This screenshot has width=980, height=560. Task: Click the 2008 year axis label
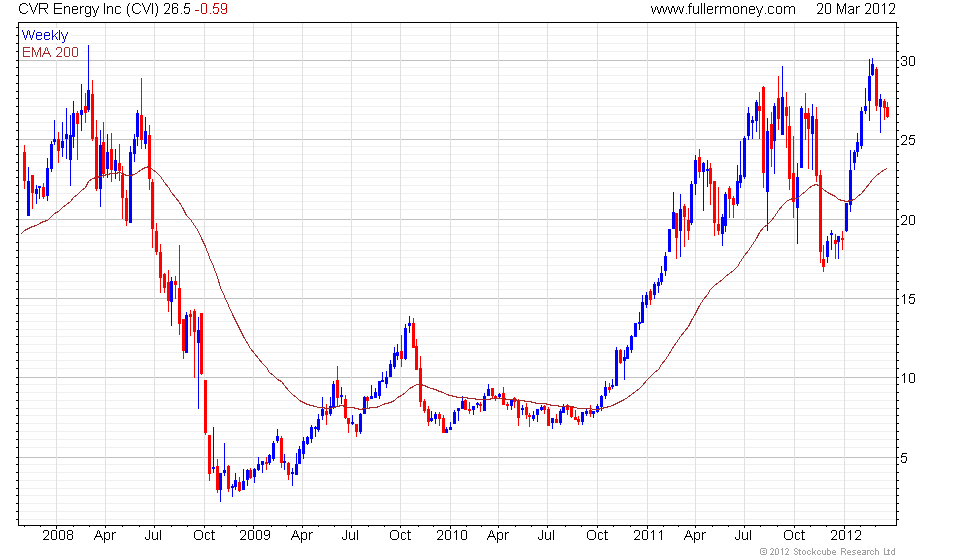(x=58, y=535)
